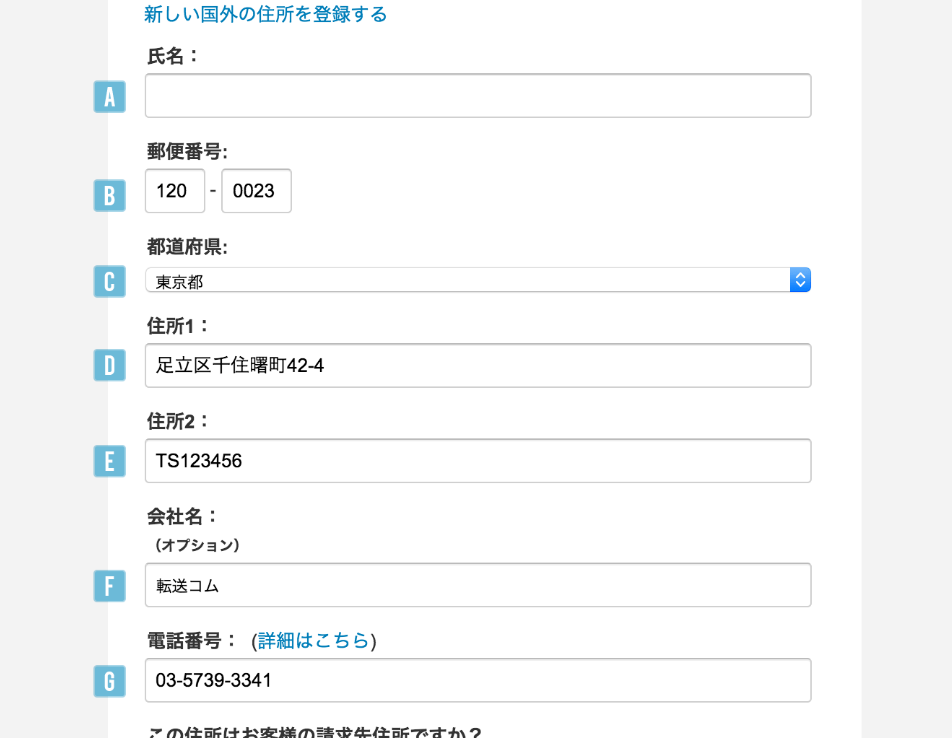
Task: Click the 新しい国外の住所を登録する heading link
Action: point(265,14)
